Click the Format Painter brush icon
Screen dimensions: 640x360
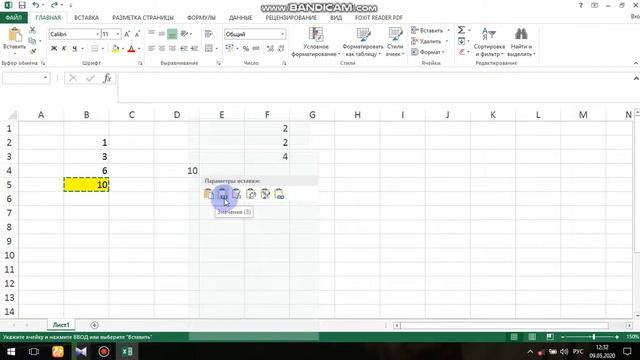(x=32, y=51)
